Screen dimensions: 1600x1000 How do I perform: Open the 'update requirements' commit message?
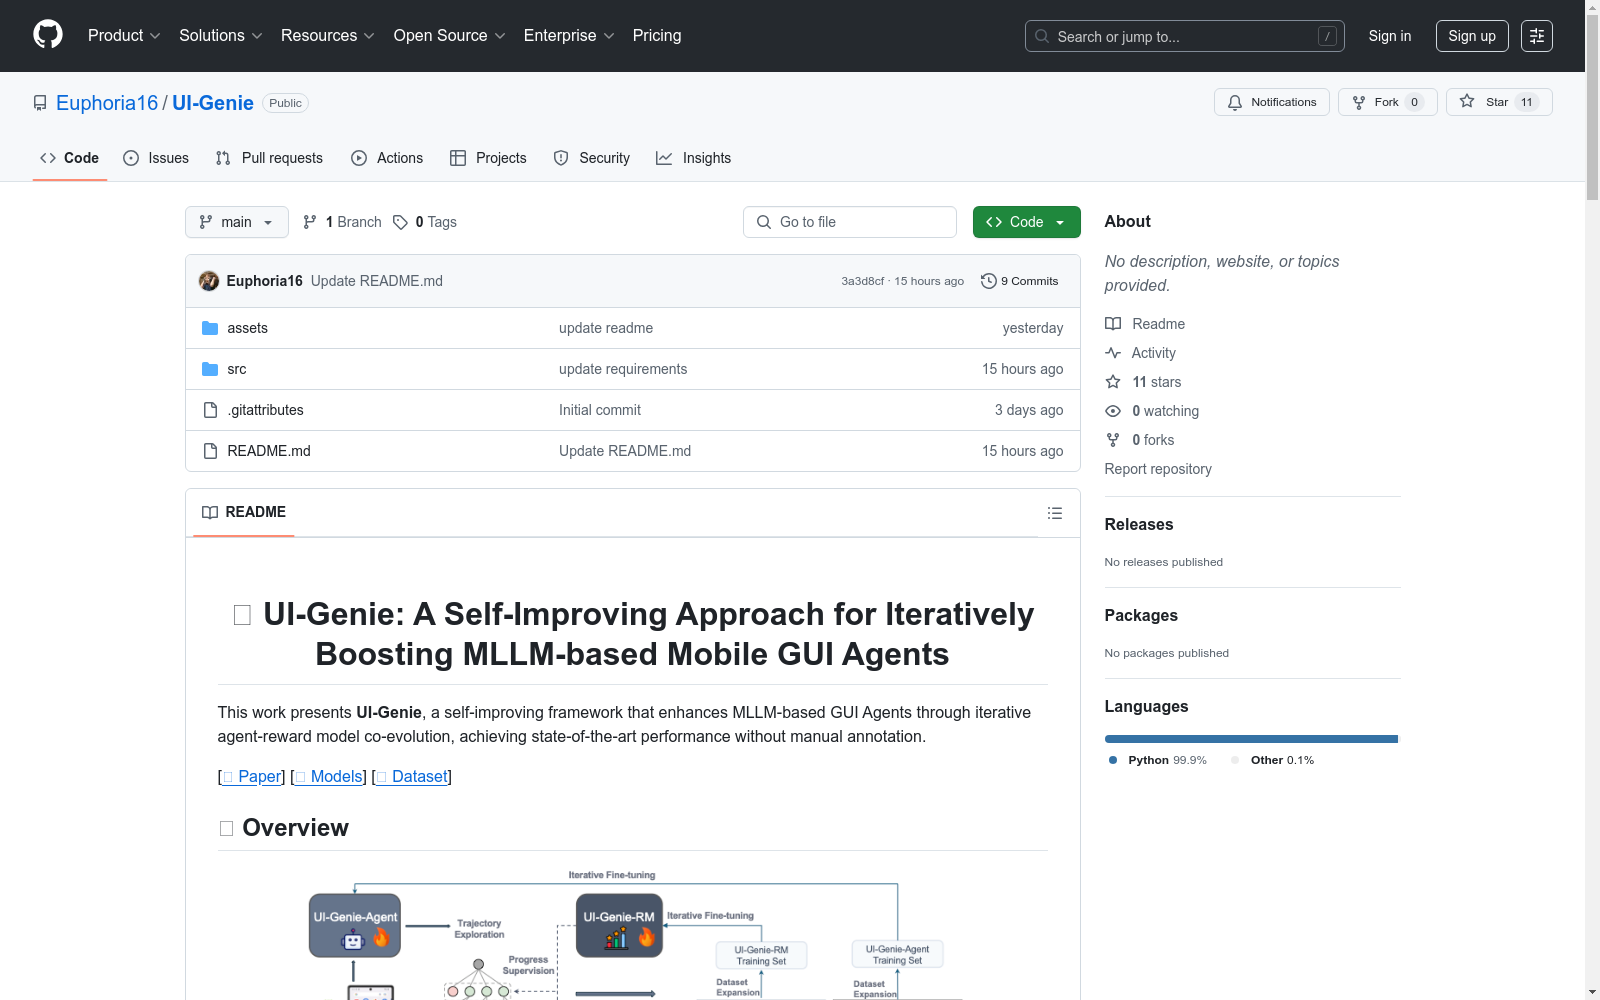623,369
